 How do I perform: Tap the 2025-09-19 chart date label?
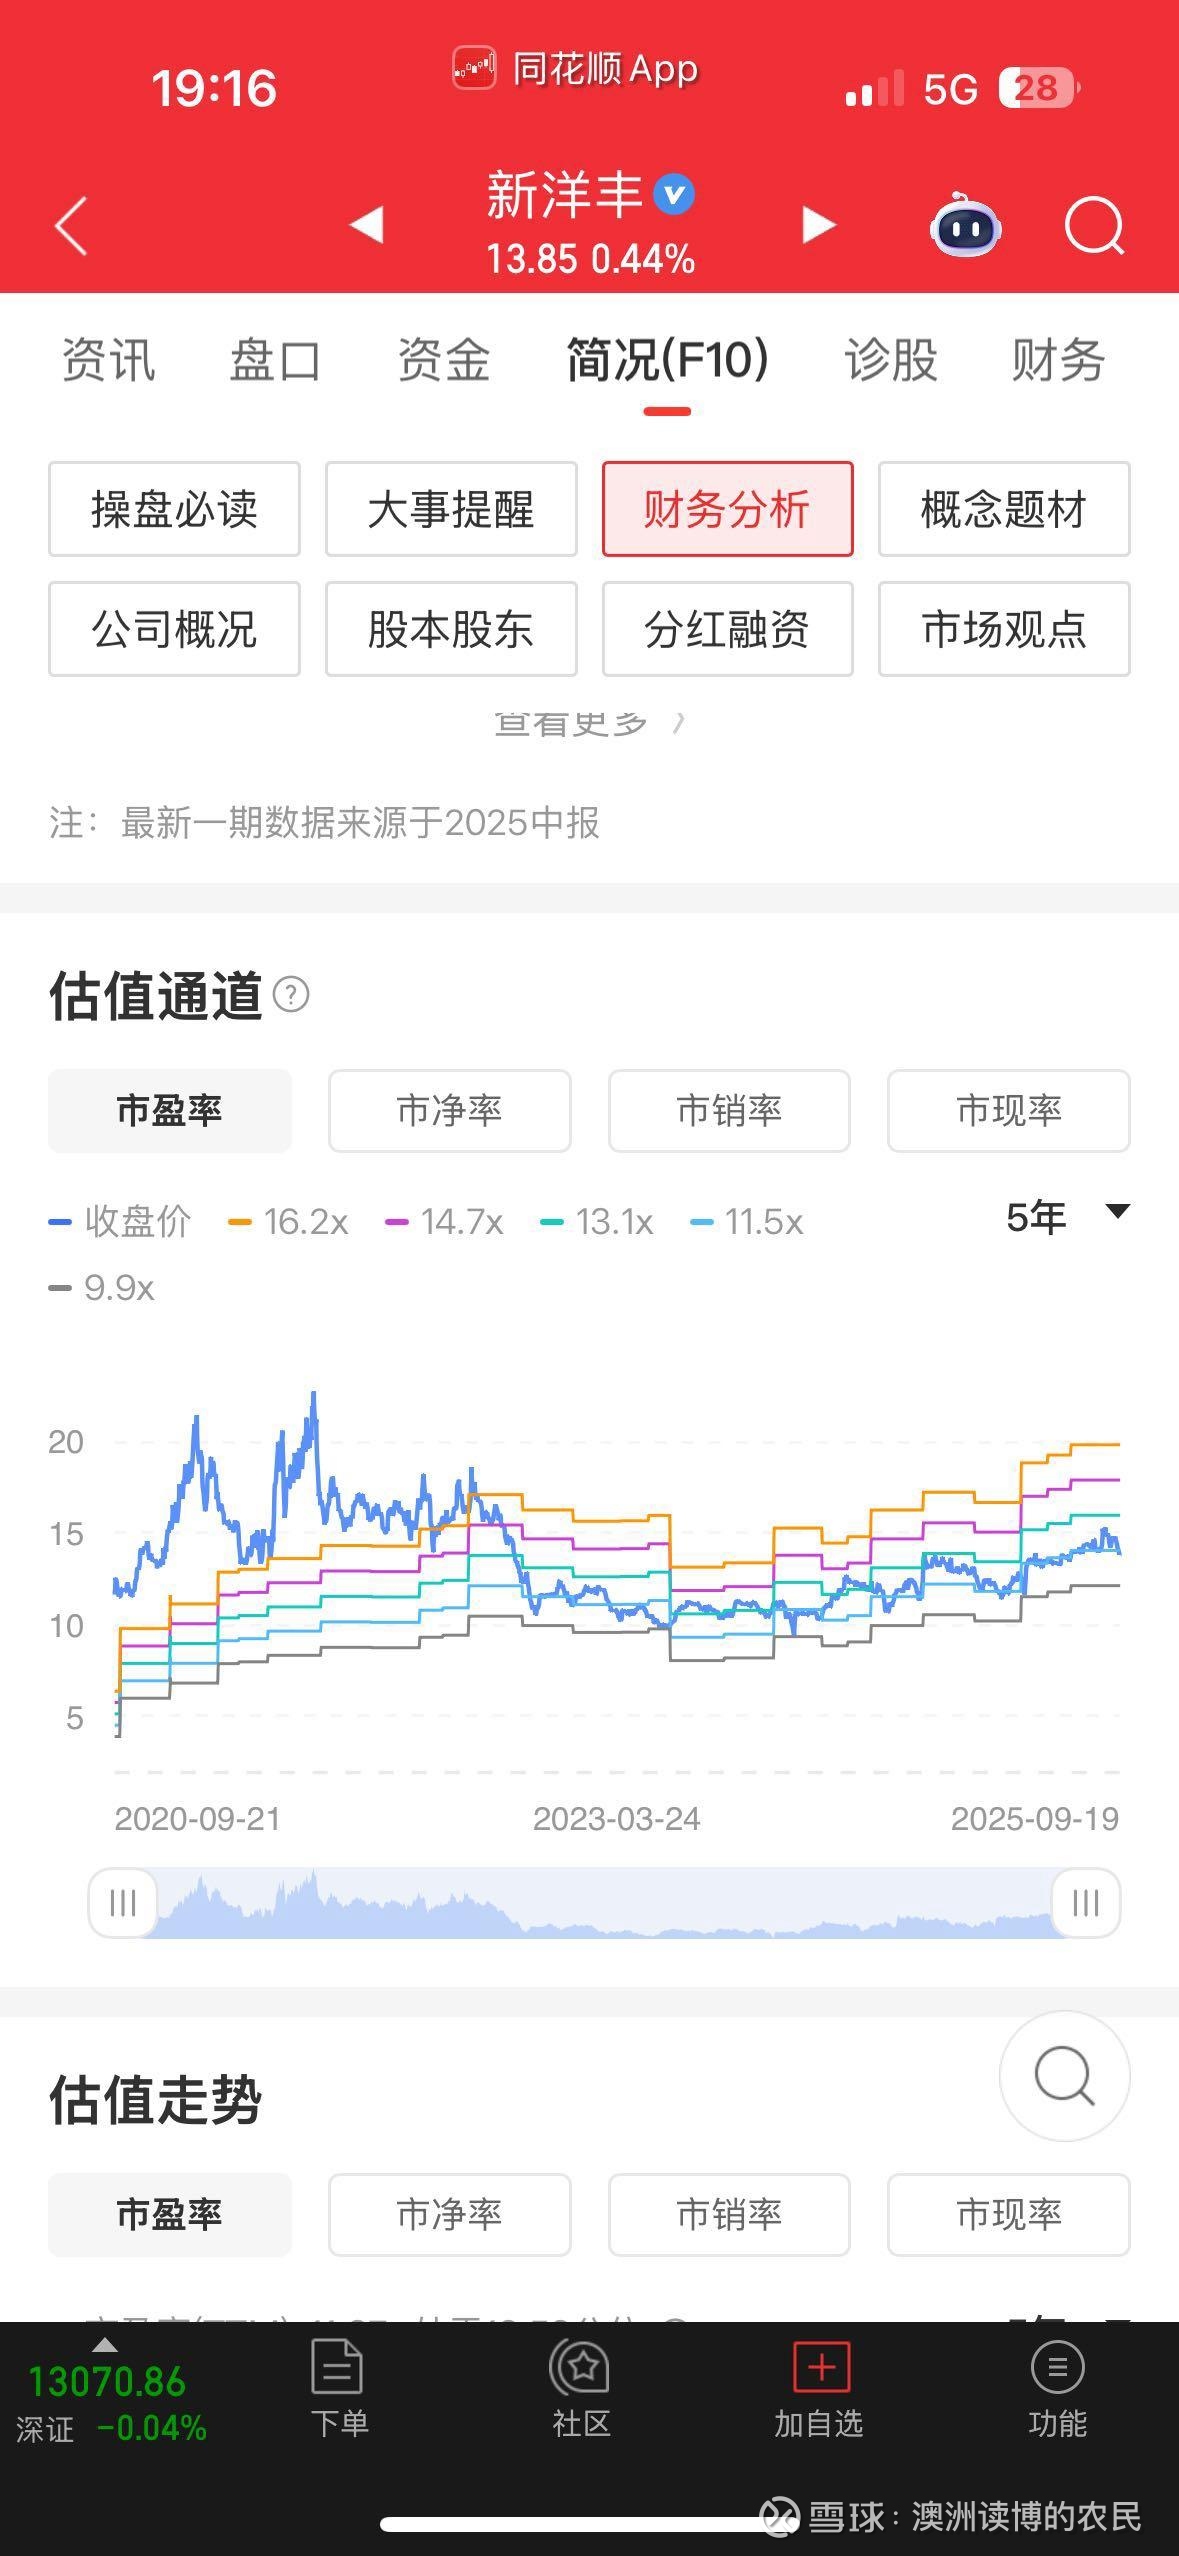[x=1035, y=1818]
